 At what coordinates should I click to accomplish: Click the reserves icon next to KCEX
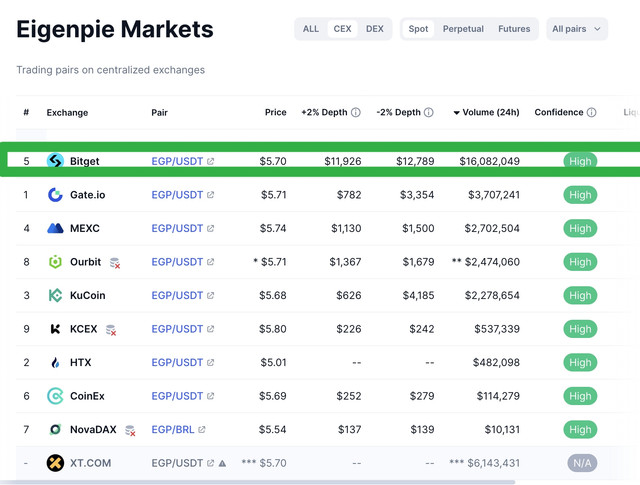(x=111, y=330)
